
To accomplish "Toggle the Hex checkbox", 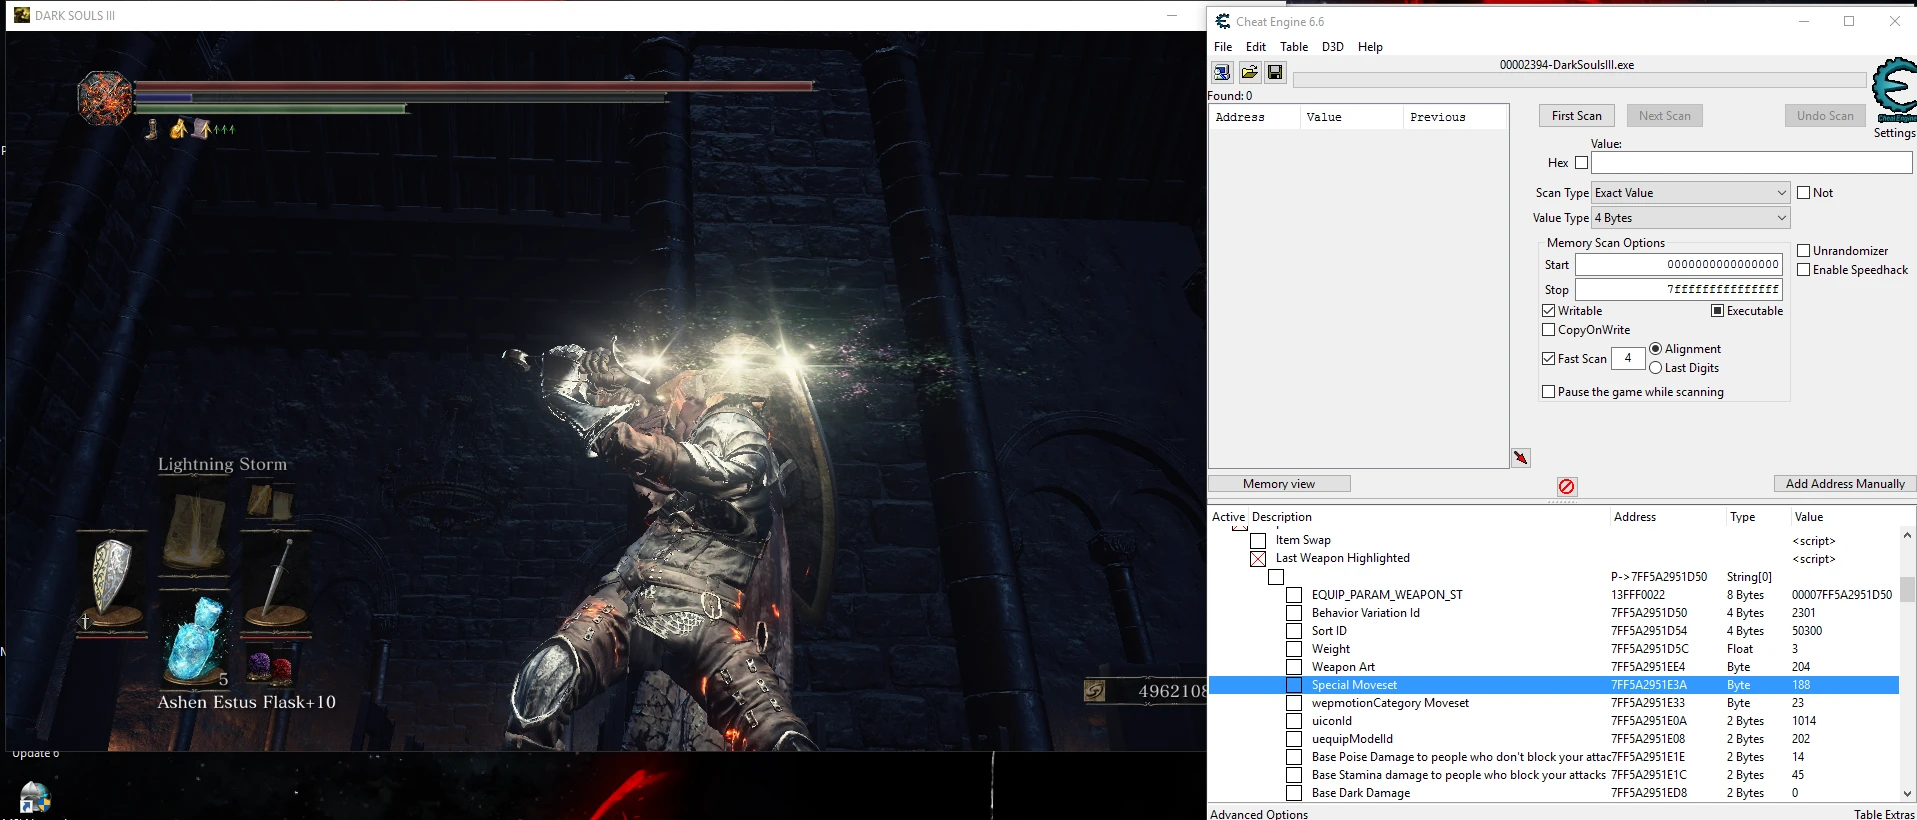I will (x=1581, y=163).
